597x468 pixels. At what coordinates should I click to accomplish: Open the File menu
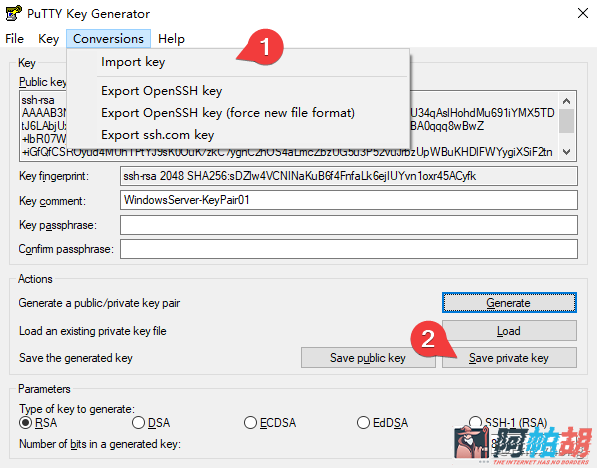click(14, 39)
